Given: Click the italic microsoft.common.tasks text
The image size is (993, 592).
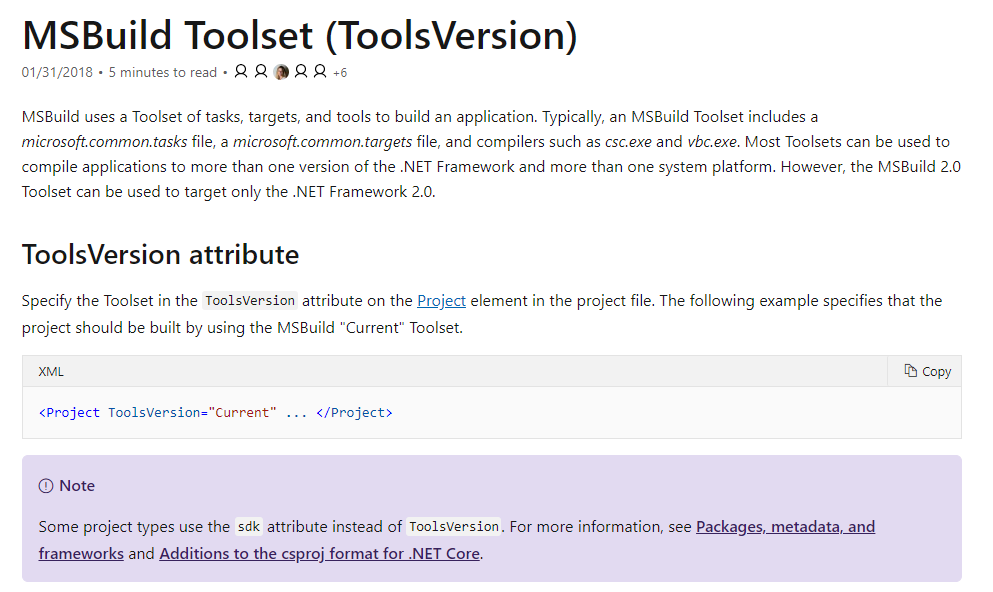Looking at the screenshot, I should click(104, 142).
